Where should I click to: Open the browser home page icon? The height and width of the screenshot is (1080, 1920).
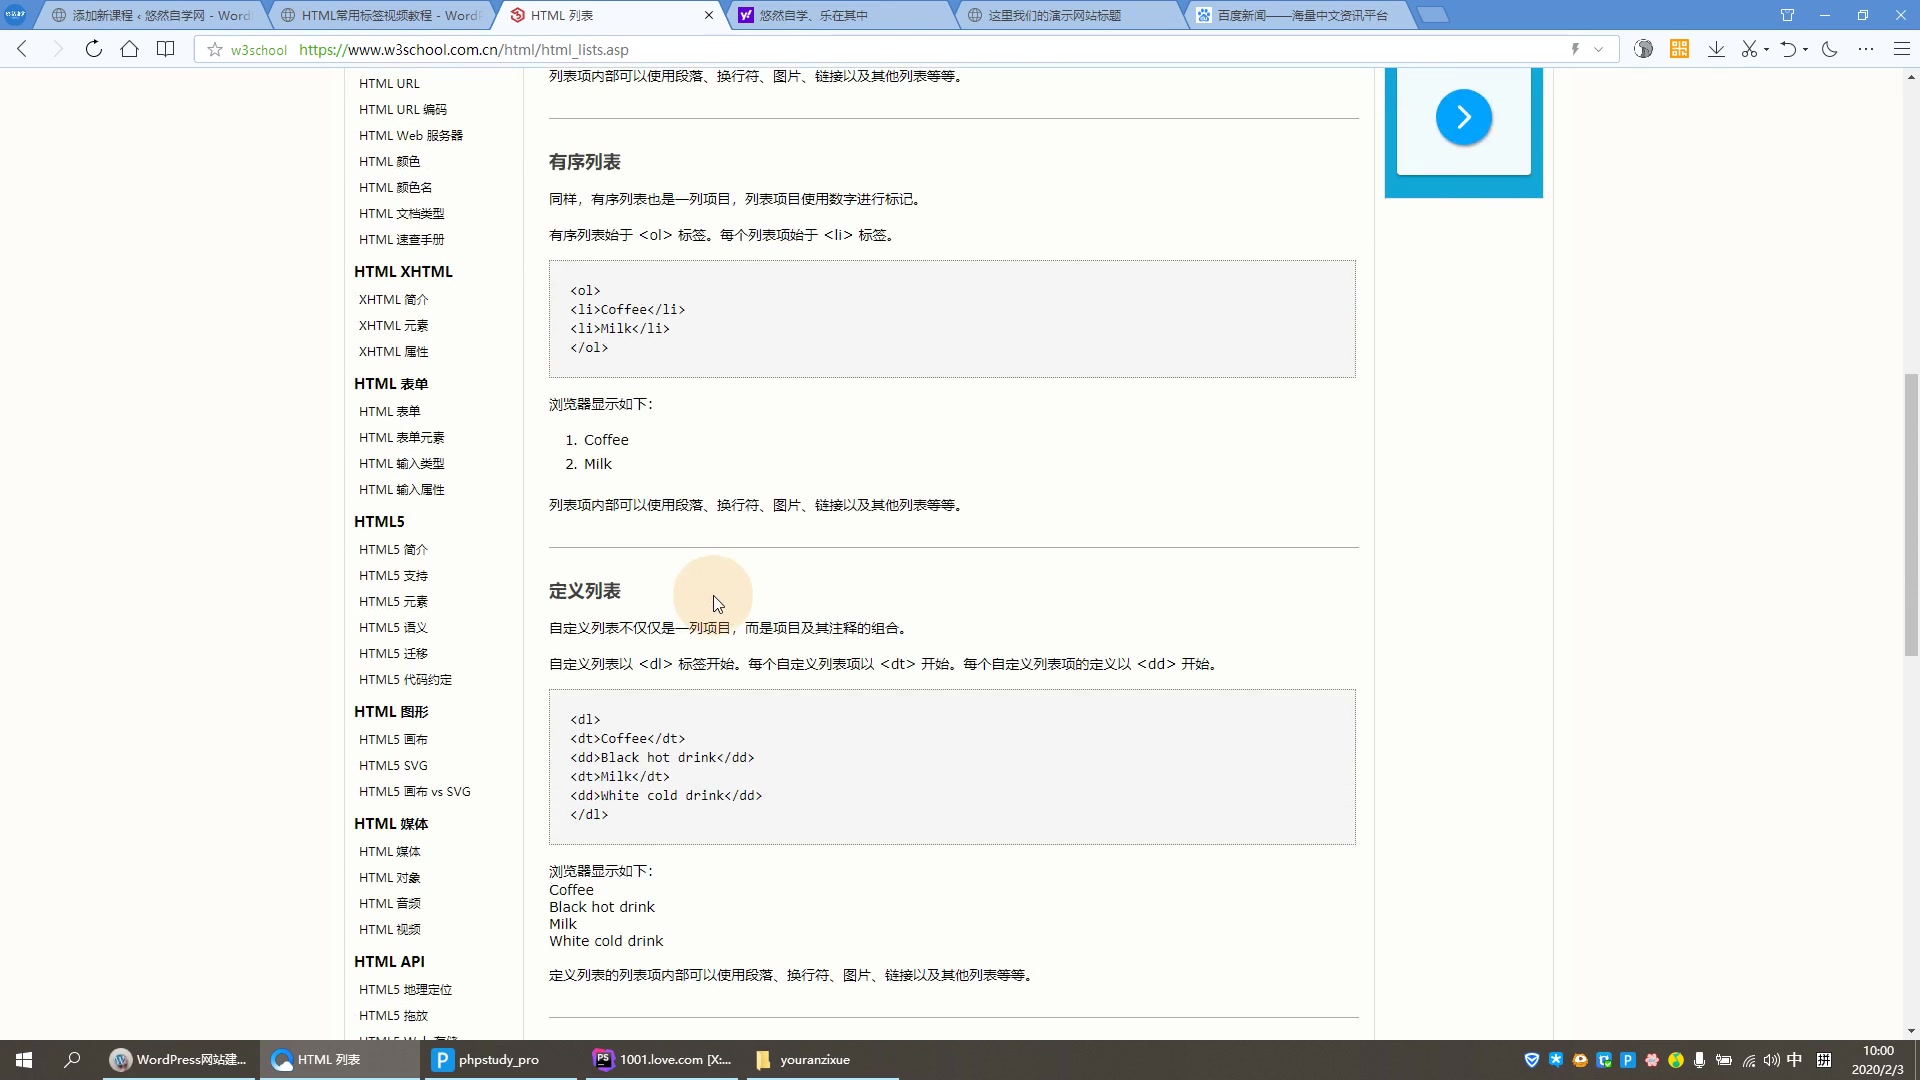(129, 49)
